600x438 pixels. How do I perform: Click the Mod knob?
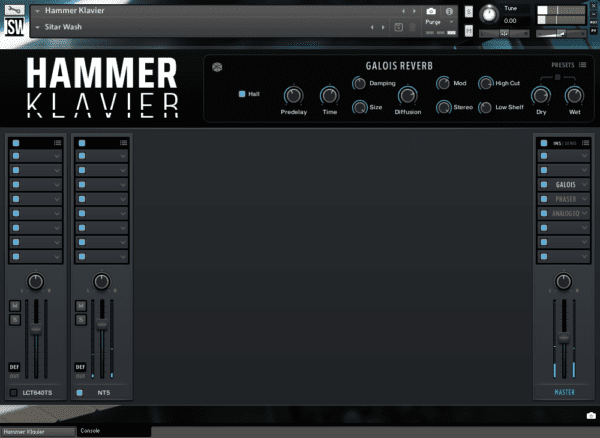click(x=443, y=83)
